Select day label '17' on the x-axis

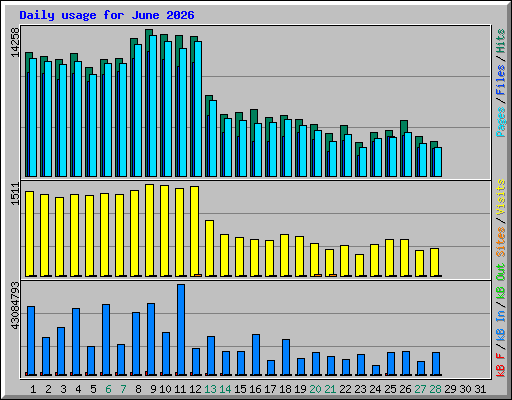[x=270, y=389]
